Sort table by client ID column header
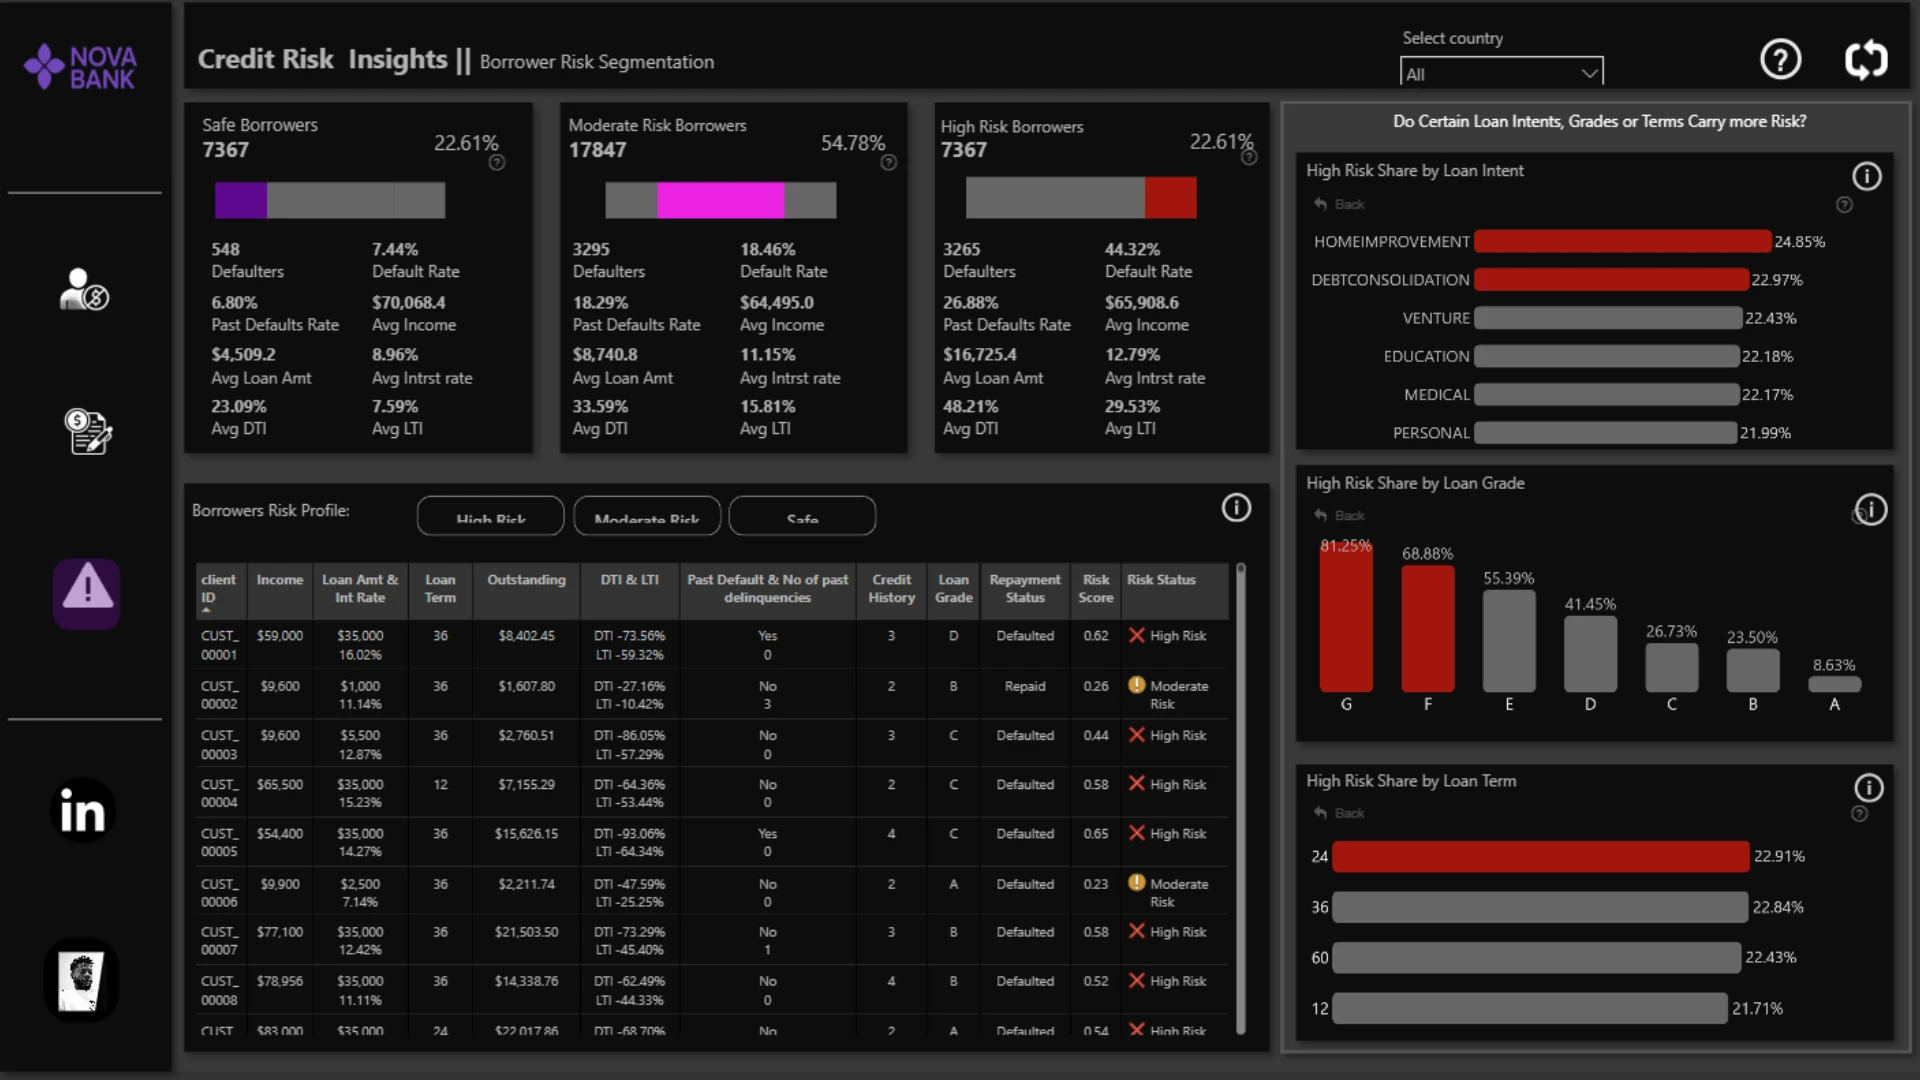This screenshot has height=1080, width=1920. 218,589
